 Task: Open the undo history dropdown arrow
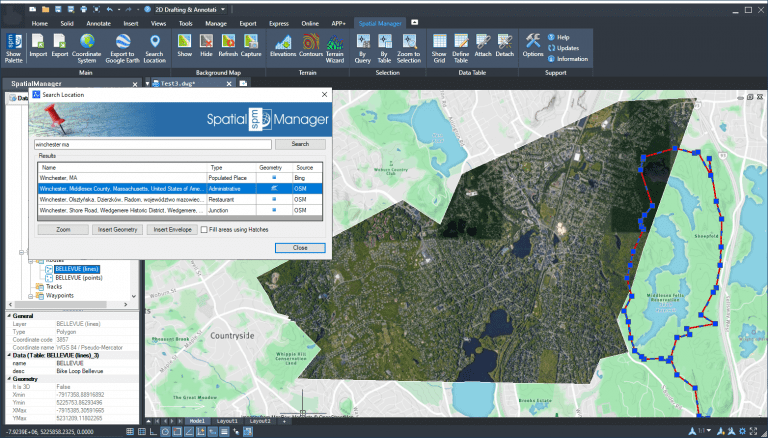pos(119,9)
